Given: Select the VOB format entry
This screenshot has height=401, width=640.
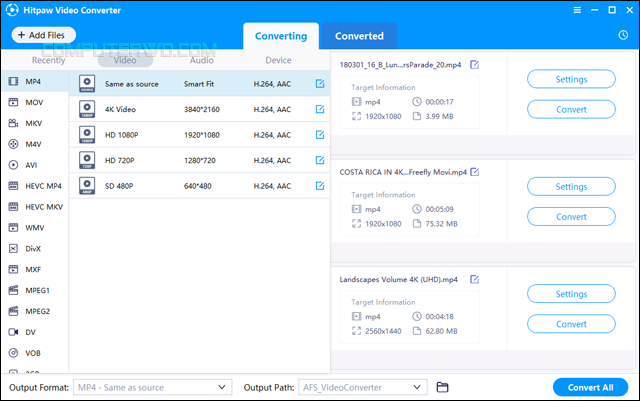Looking at the screenshot, I should 34,353.
